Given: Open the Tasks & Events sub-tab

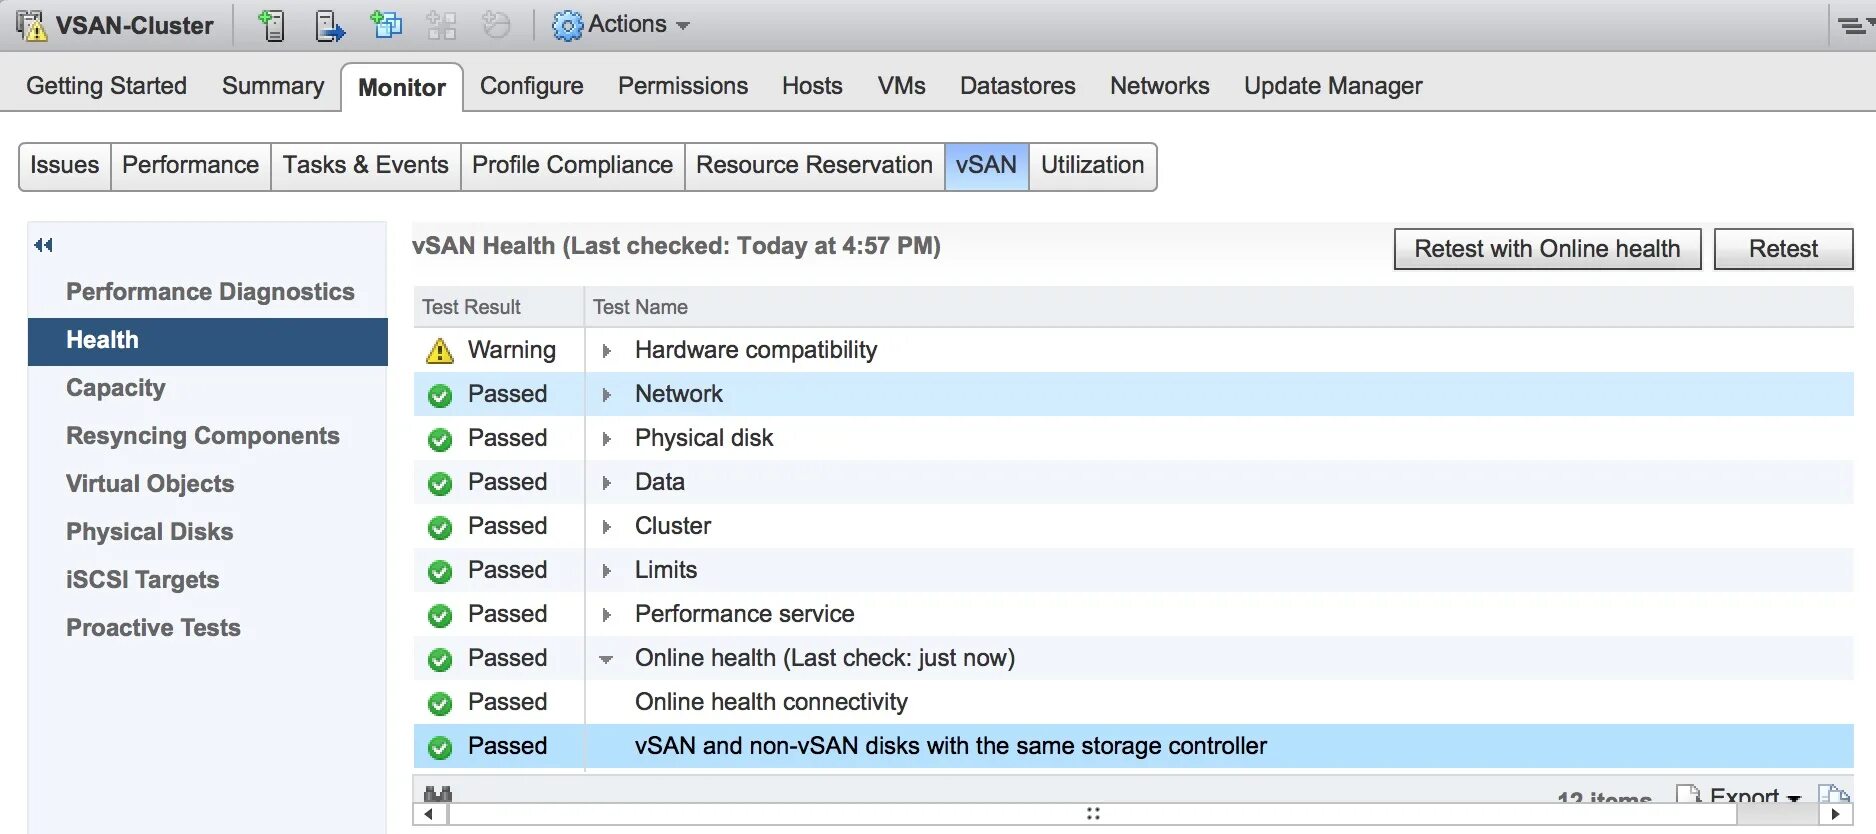Looking at the screenshot, I should (366, 166).
